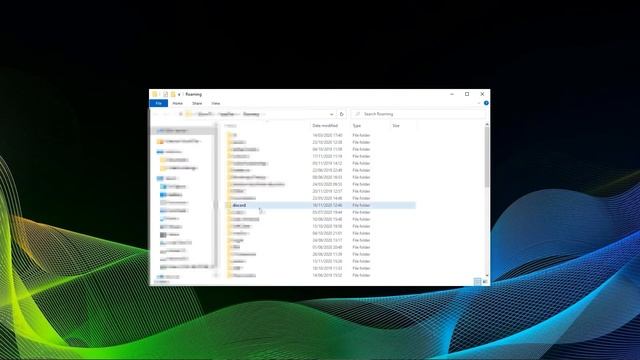Image resolution: width=640 pixels, height=360 pixels.
Task: Click the File folder type in discord row
Action: 361,205
